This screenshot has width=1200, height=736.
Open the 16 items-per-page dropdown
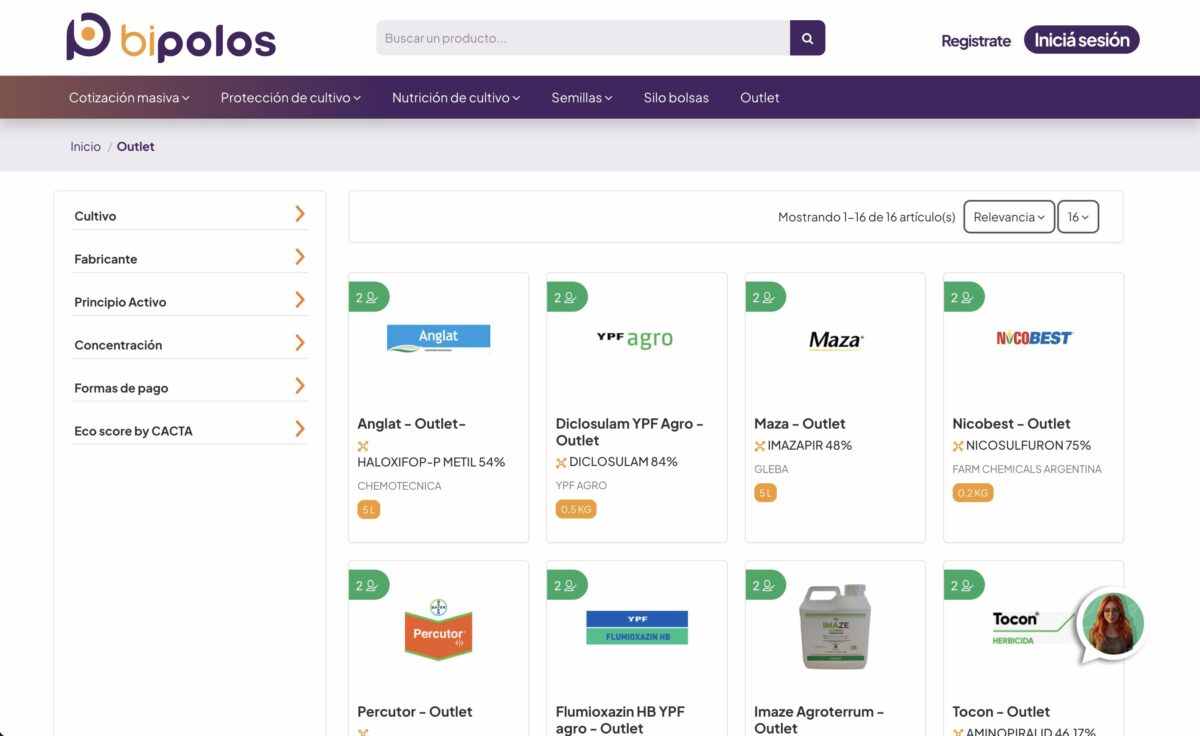[1078, 217]
